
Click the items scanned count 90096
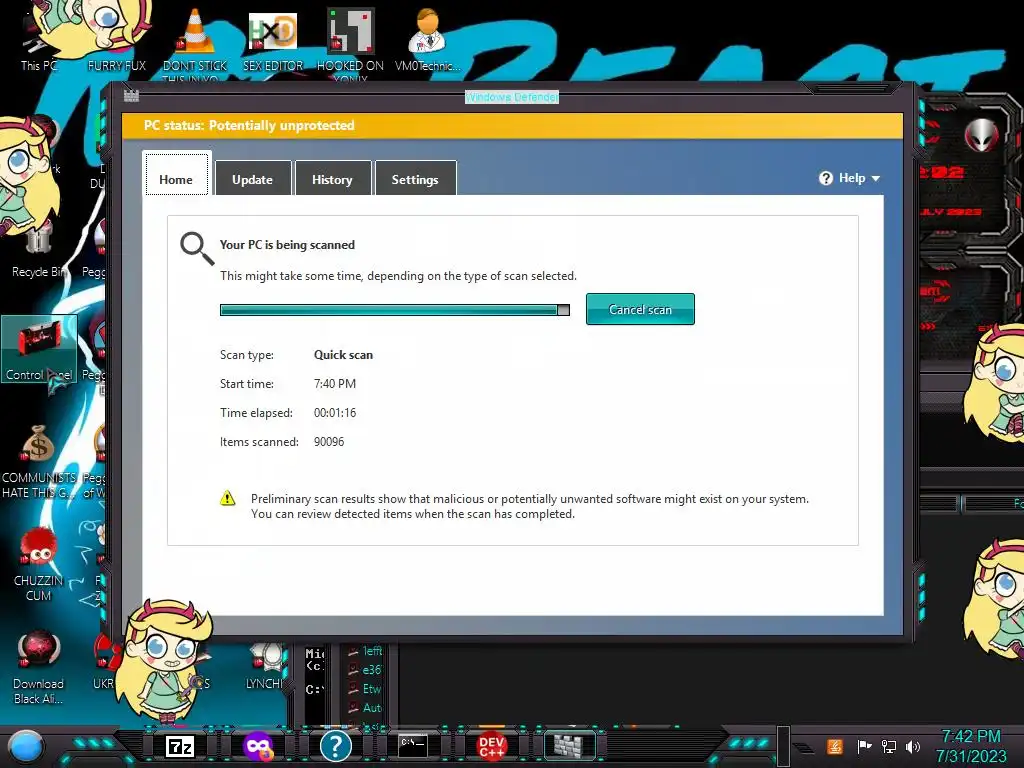pyautogui.click(x=328, y=441)
